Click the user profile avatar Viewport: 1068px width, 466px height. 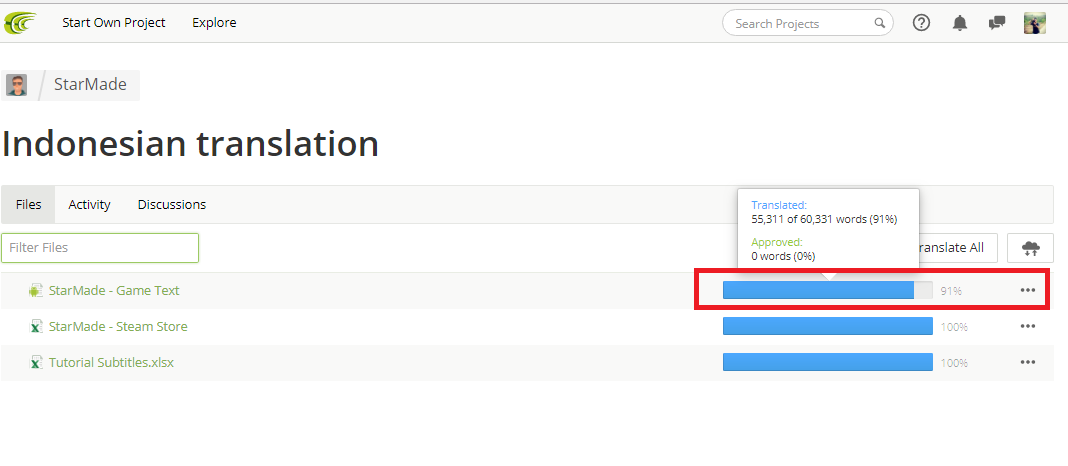click(1035, 23)
